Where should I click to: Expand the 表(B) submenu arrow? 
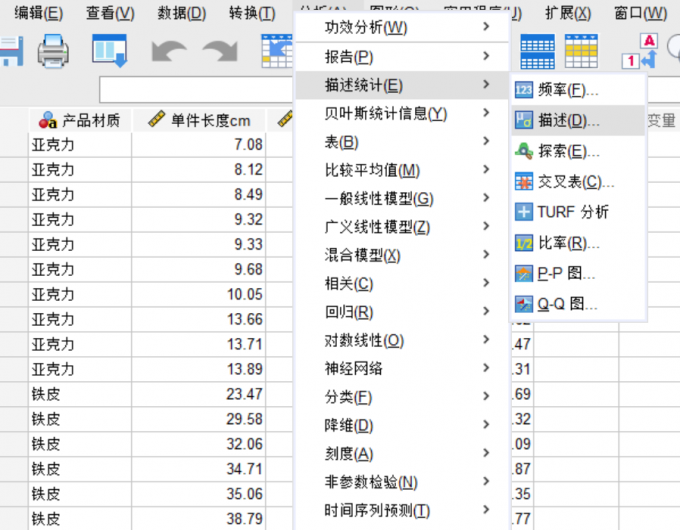[x=486, y=141]
